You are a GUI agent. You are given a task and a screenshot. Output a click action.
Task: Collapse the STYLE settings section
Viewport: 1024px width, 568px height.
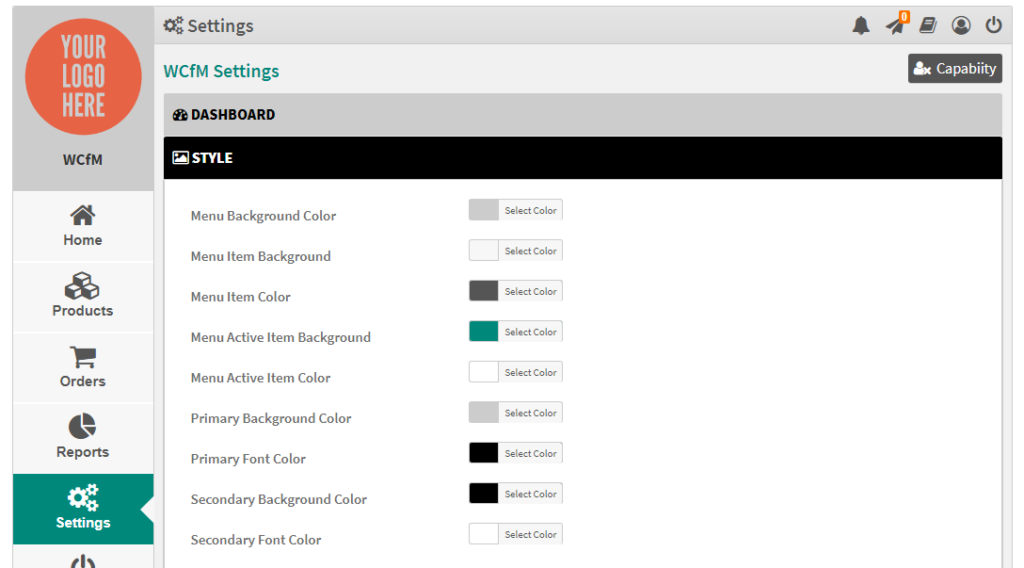coord(583,158)
